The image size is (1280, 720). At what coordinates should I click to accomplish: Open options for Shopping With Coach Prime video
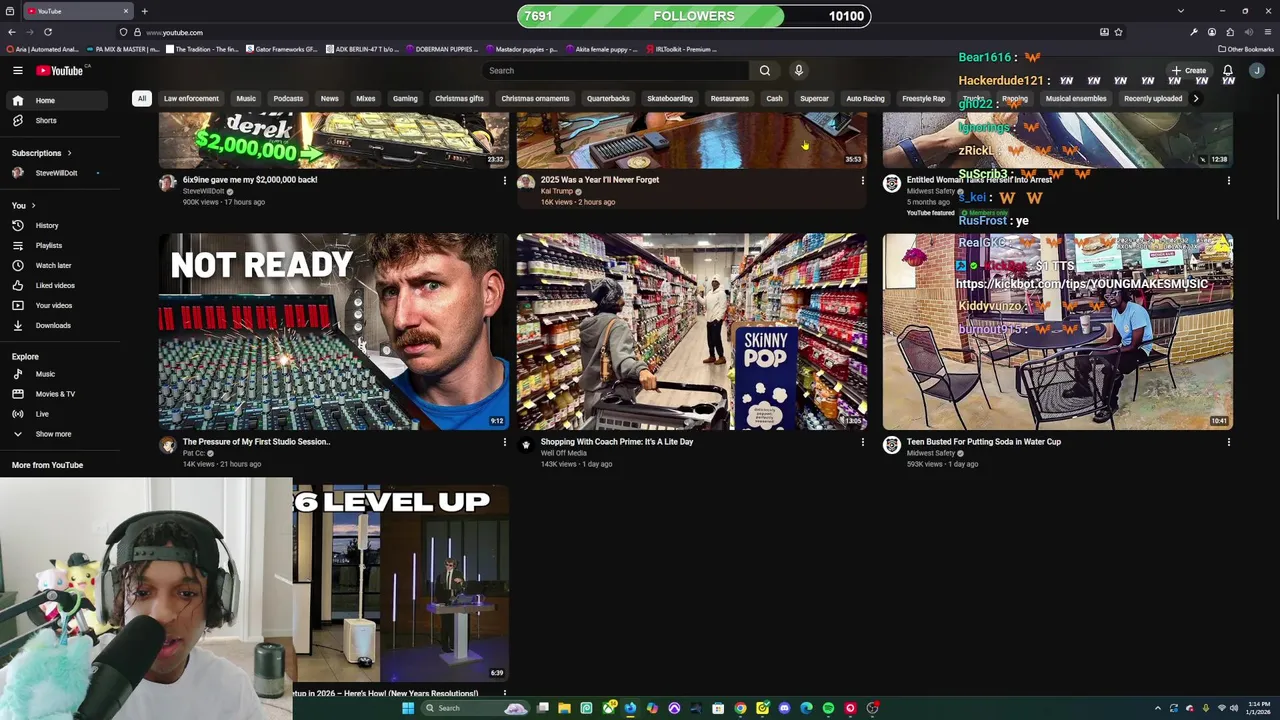point(862,442)
